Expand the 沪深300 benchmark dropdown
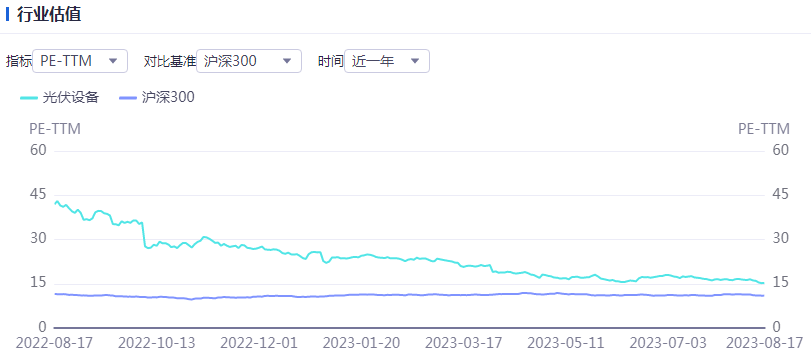Viewport: 811px width, 360px height. click(249, 61)
